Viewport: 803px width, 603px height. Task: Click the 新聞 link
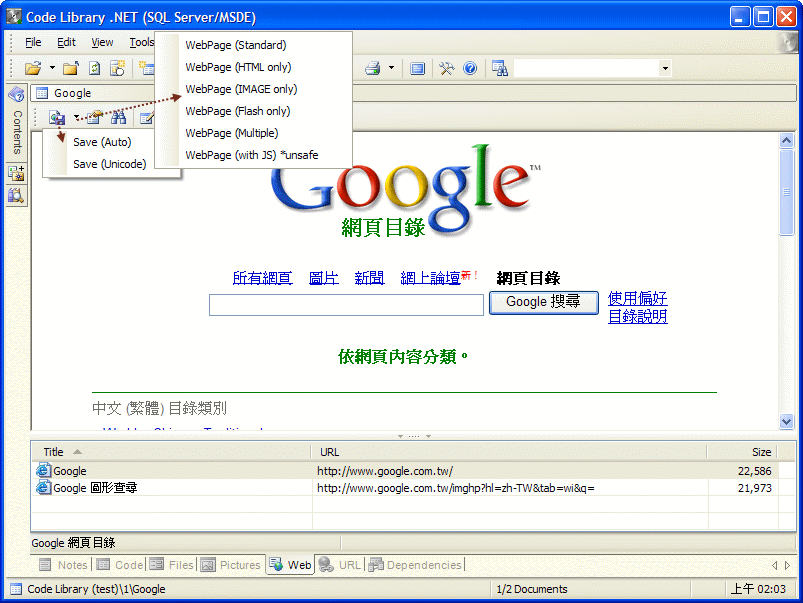coord(369,278)
